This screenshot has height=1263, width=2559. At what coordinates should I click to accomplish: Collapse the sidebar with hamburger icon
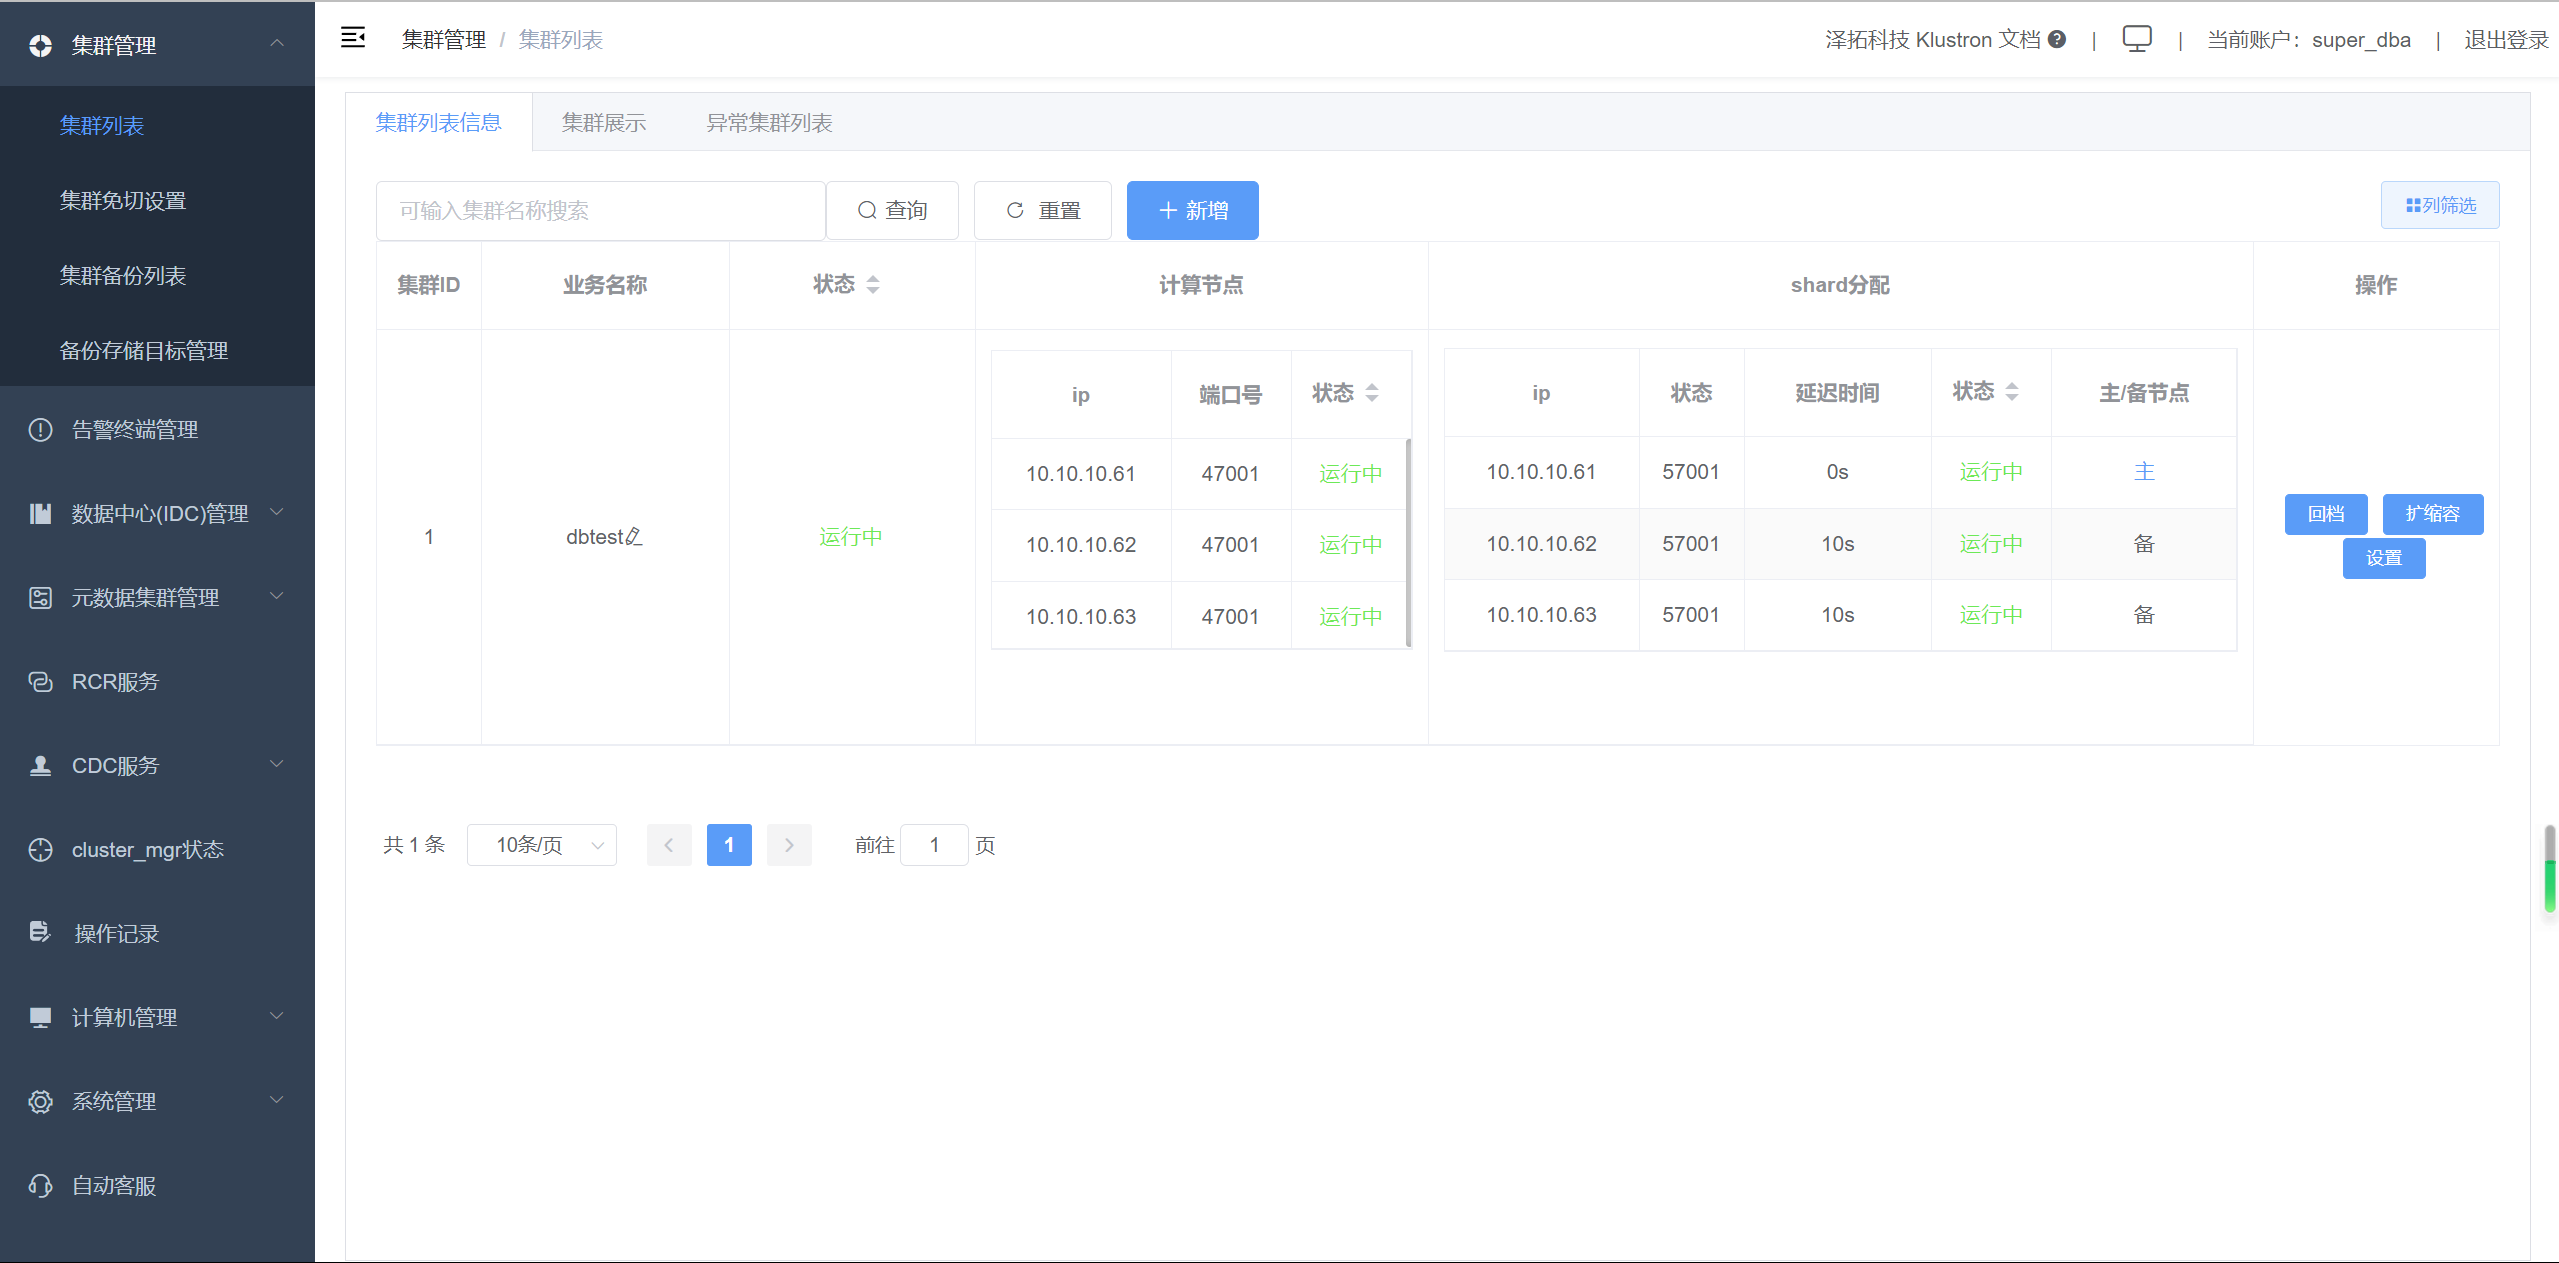(353, 38)
